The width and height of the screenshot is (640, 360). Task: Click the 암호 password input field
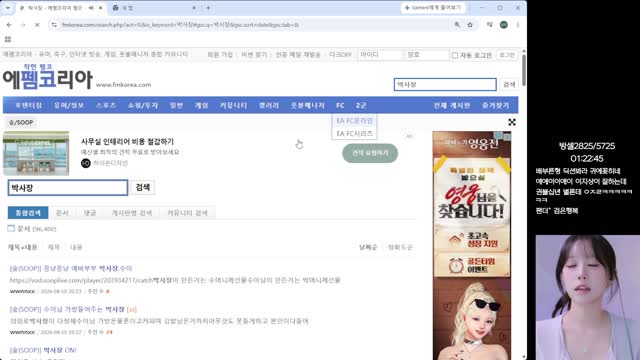pyautogui.click(x=427, y=55)
